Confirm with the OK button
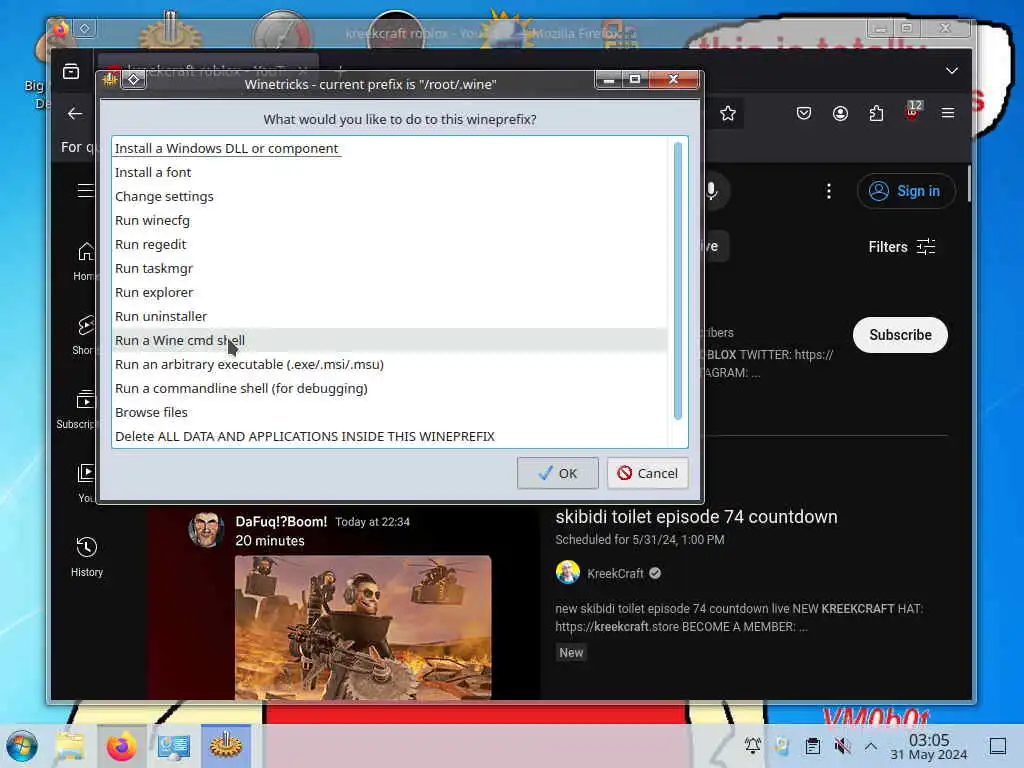This screenshot has height=768, width=1024. 558,473
